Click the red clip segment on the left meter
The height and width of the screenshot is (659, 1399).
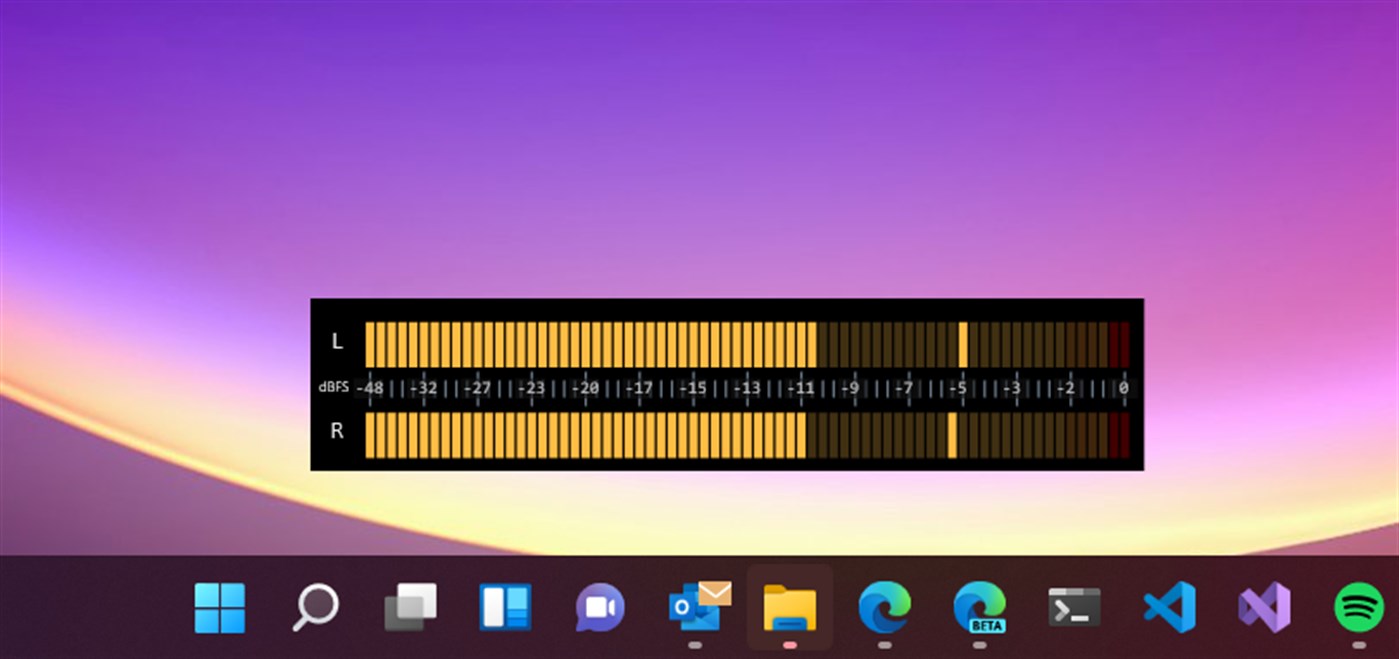click(1122, 340)
